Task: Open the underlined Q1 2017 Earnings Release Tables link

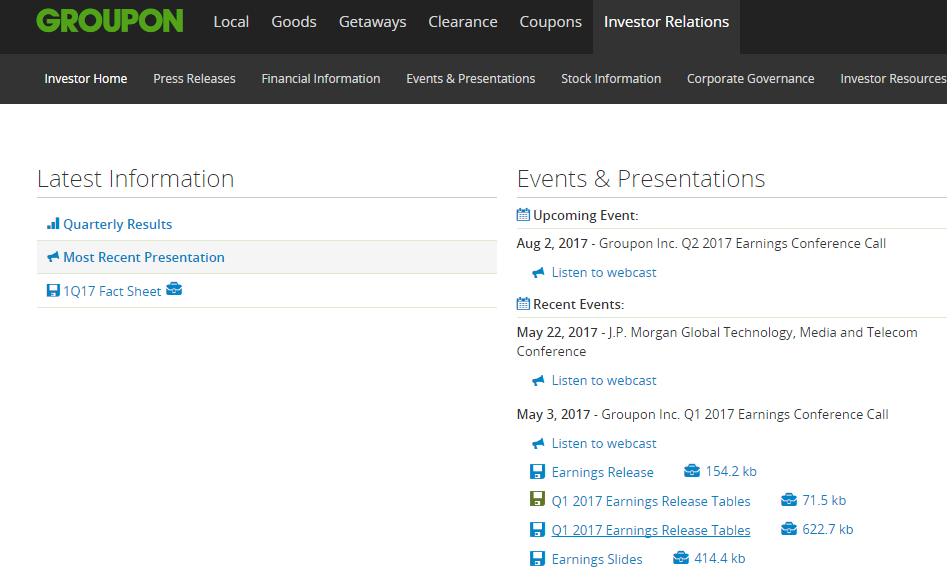Action: [650, 530]
